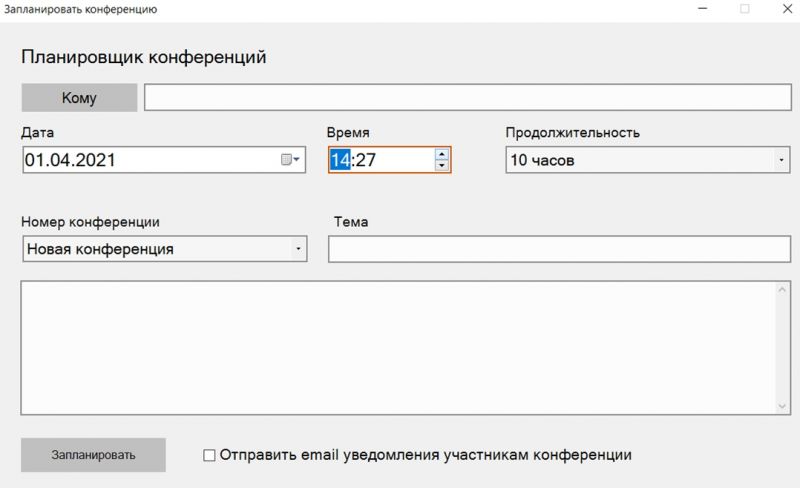Increase time with the up spinner arrow

442,154
